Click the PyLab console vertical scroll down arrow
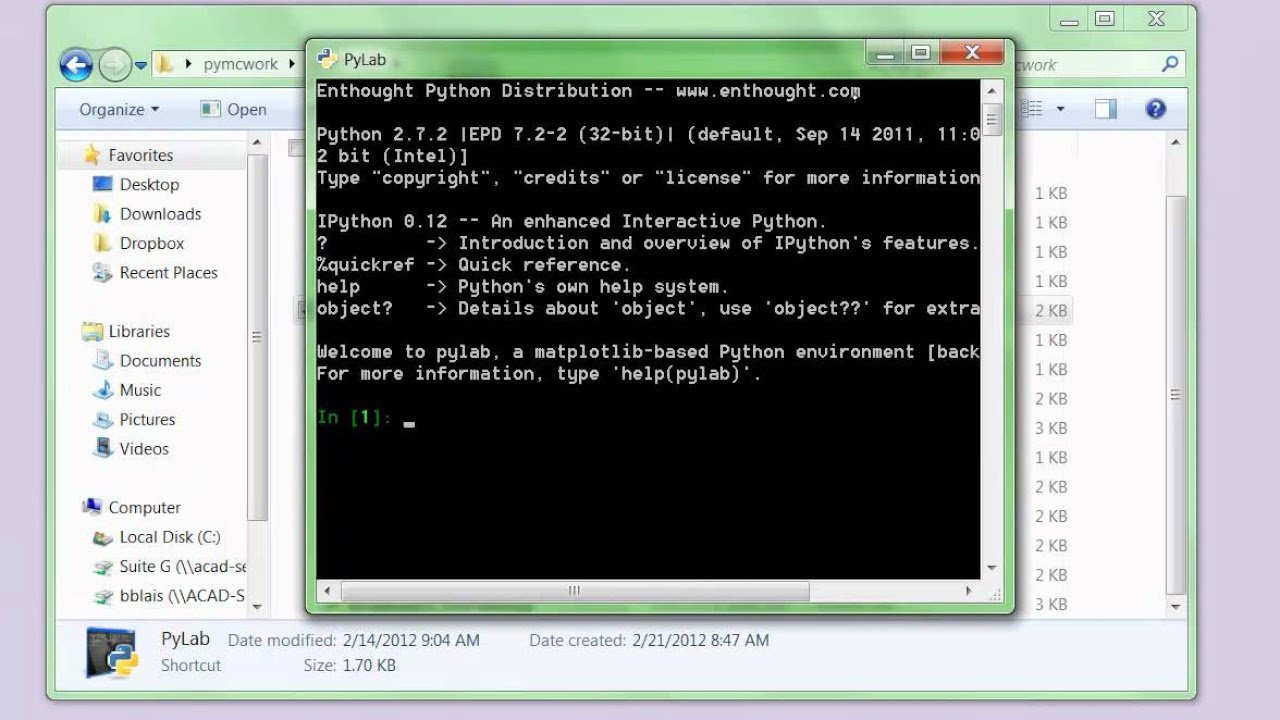The image size is (1280, 720). pos(992,569)
